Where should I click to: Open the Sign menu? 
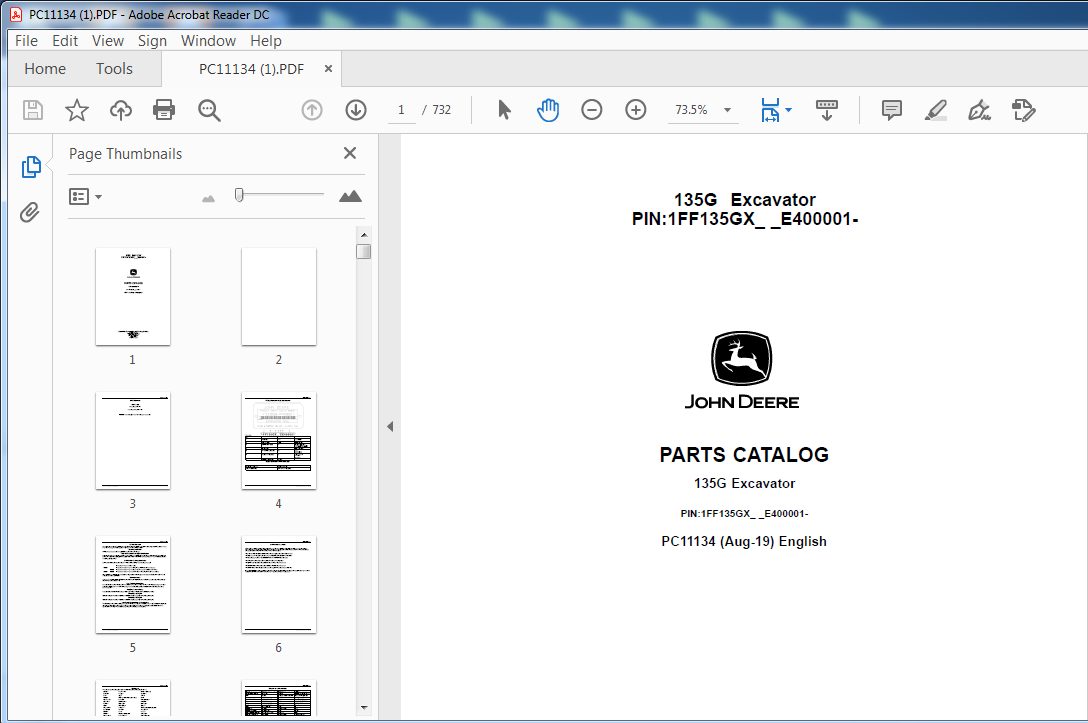(152, 41)
